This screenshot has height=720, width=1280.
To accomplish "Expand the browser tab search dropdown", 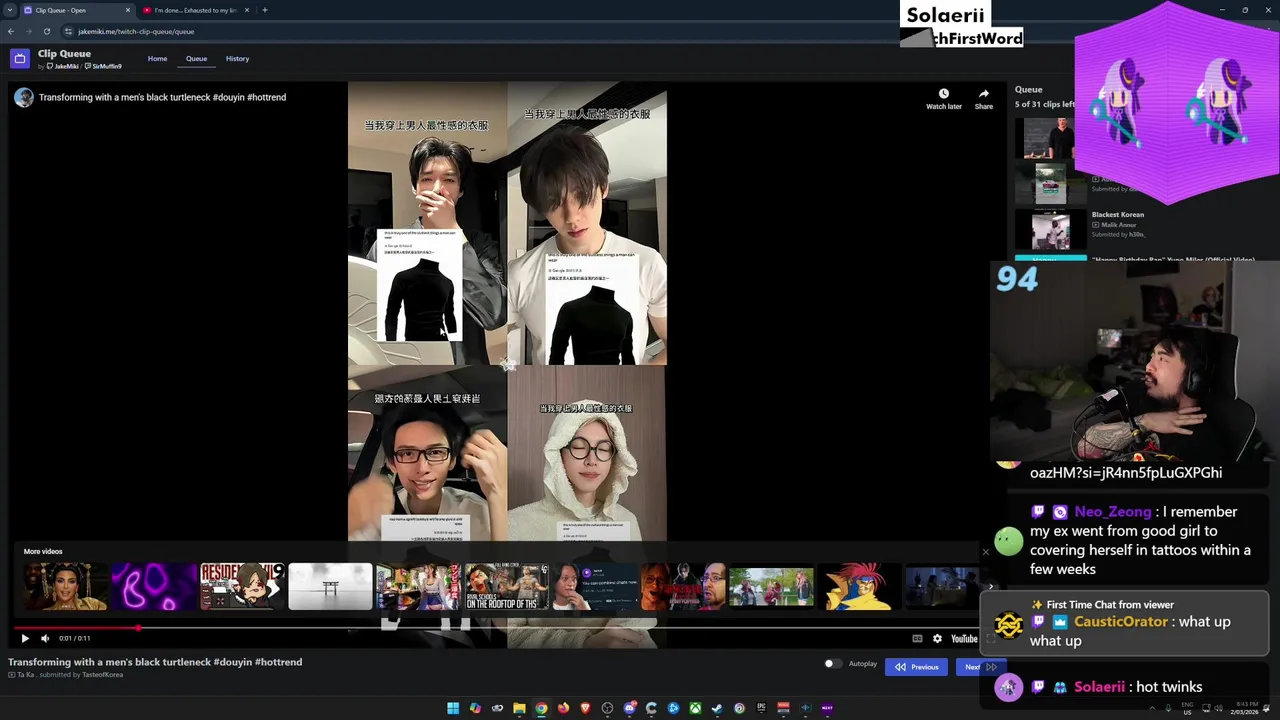I will 9,10.
